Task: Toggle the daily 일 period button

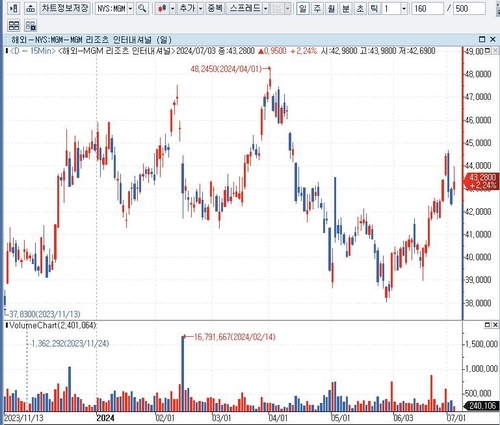Action: click(303, 8)
